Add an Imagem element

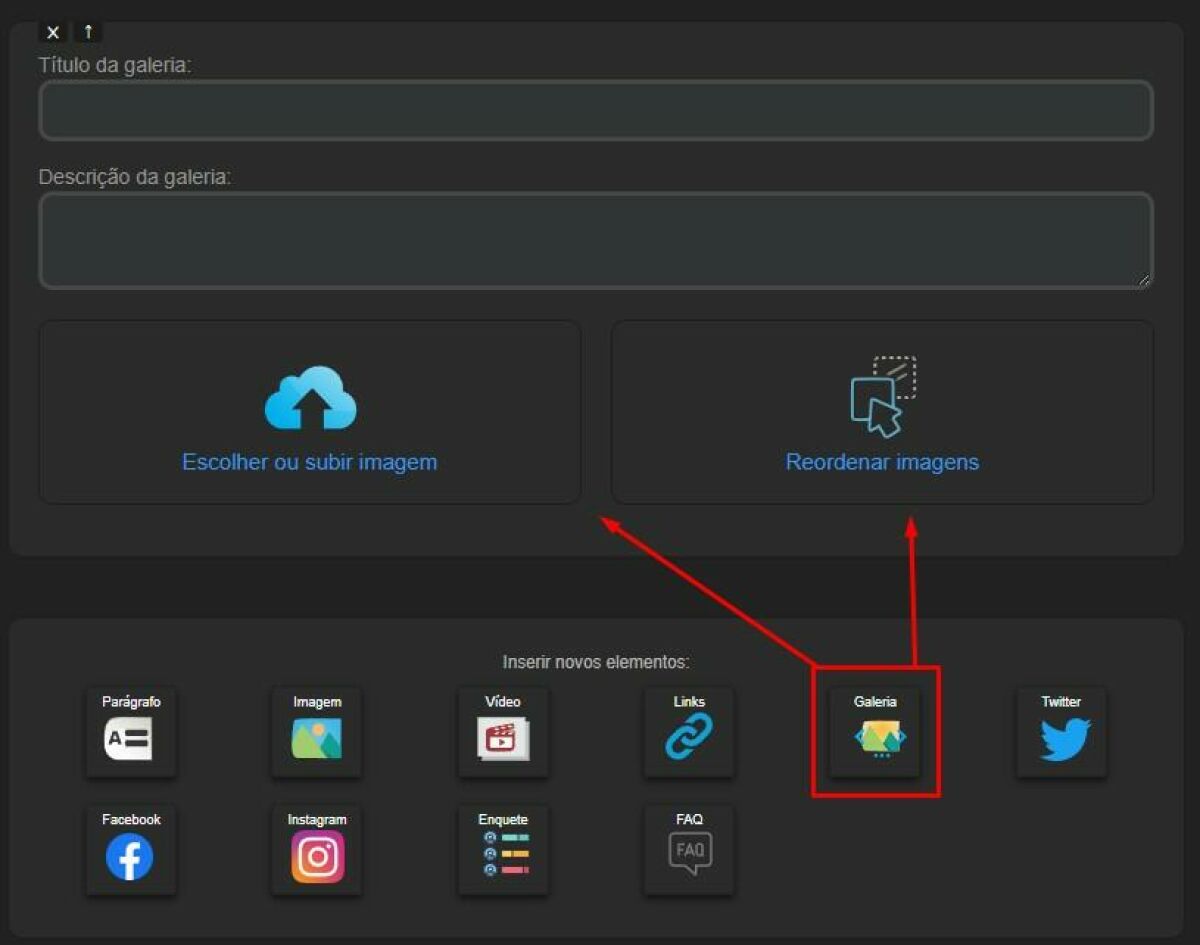[x=316, y=732]
